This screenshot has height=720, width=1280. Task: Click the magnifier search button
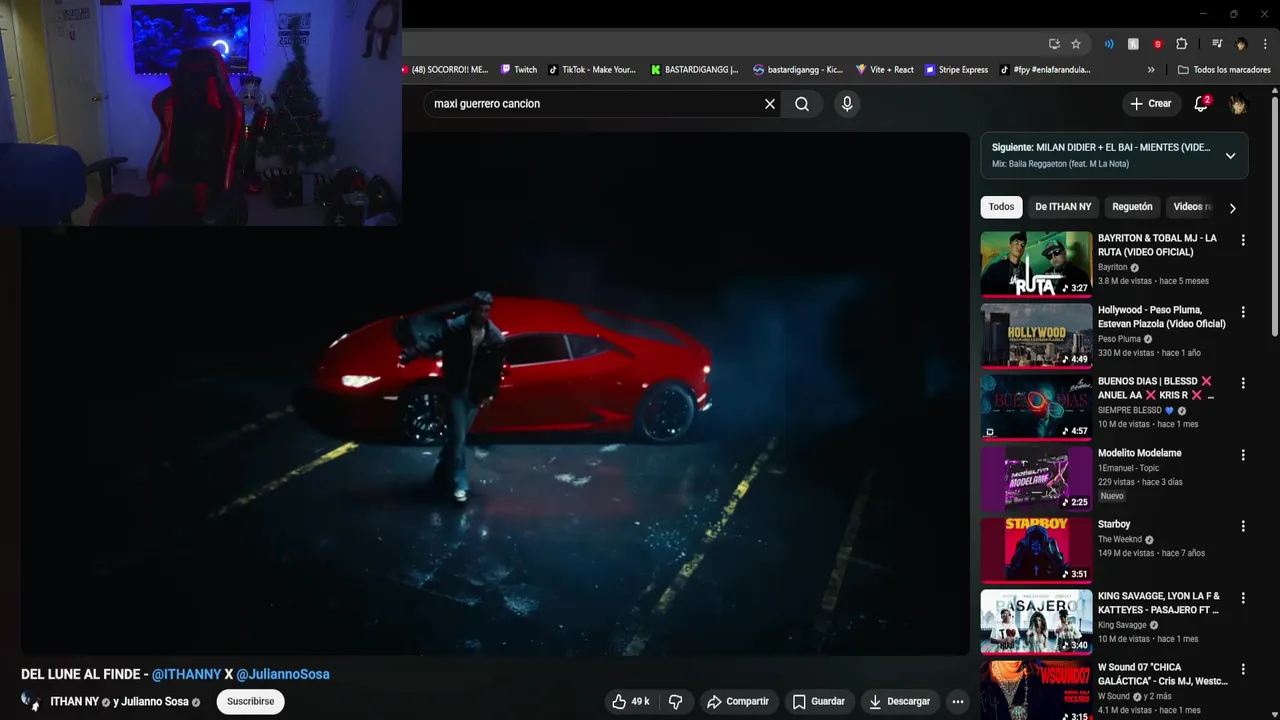pos(802,104)
